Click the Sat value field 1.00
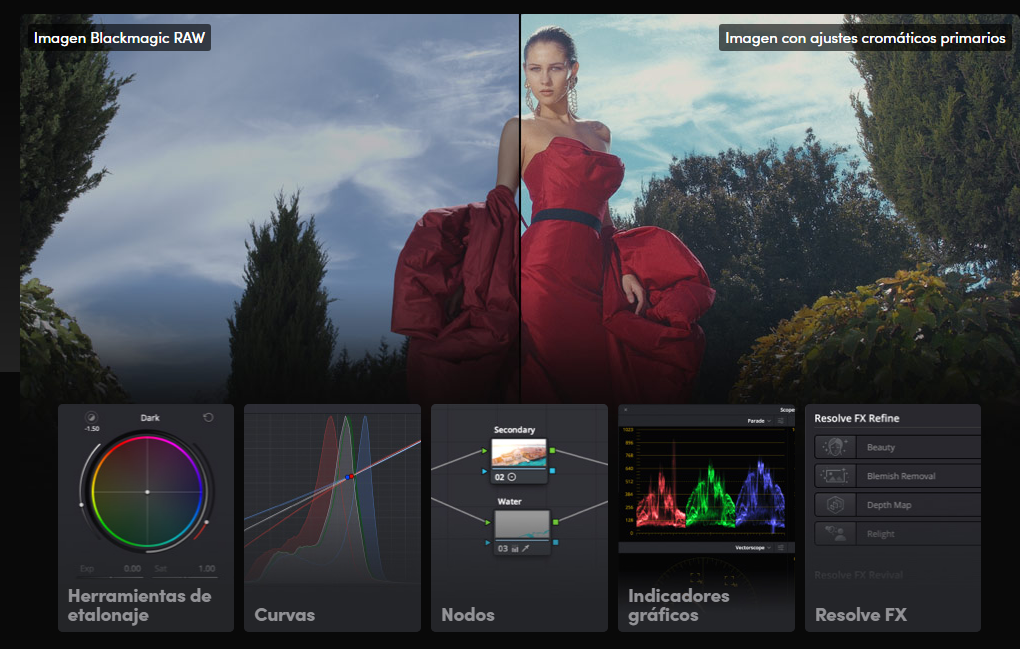 click(206, 568)
